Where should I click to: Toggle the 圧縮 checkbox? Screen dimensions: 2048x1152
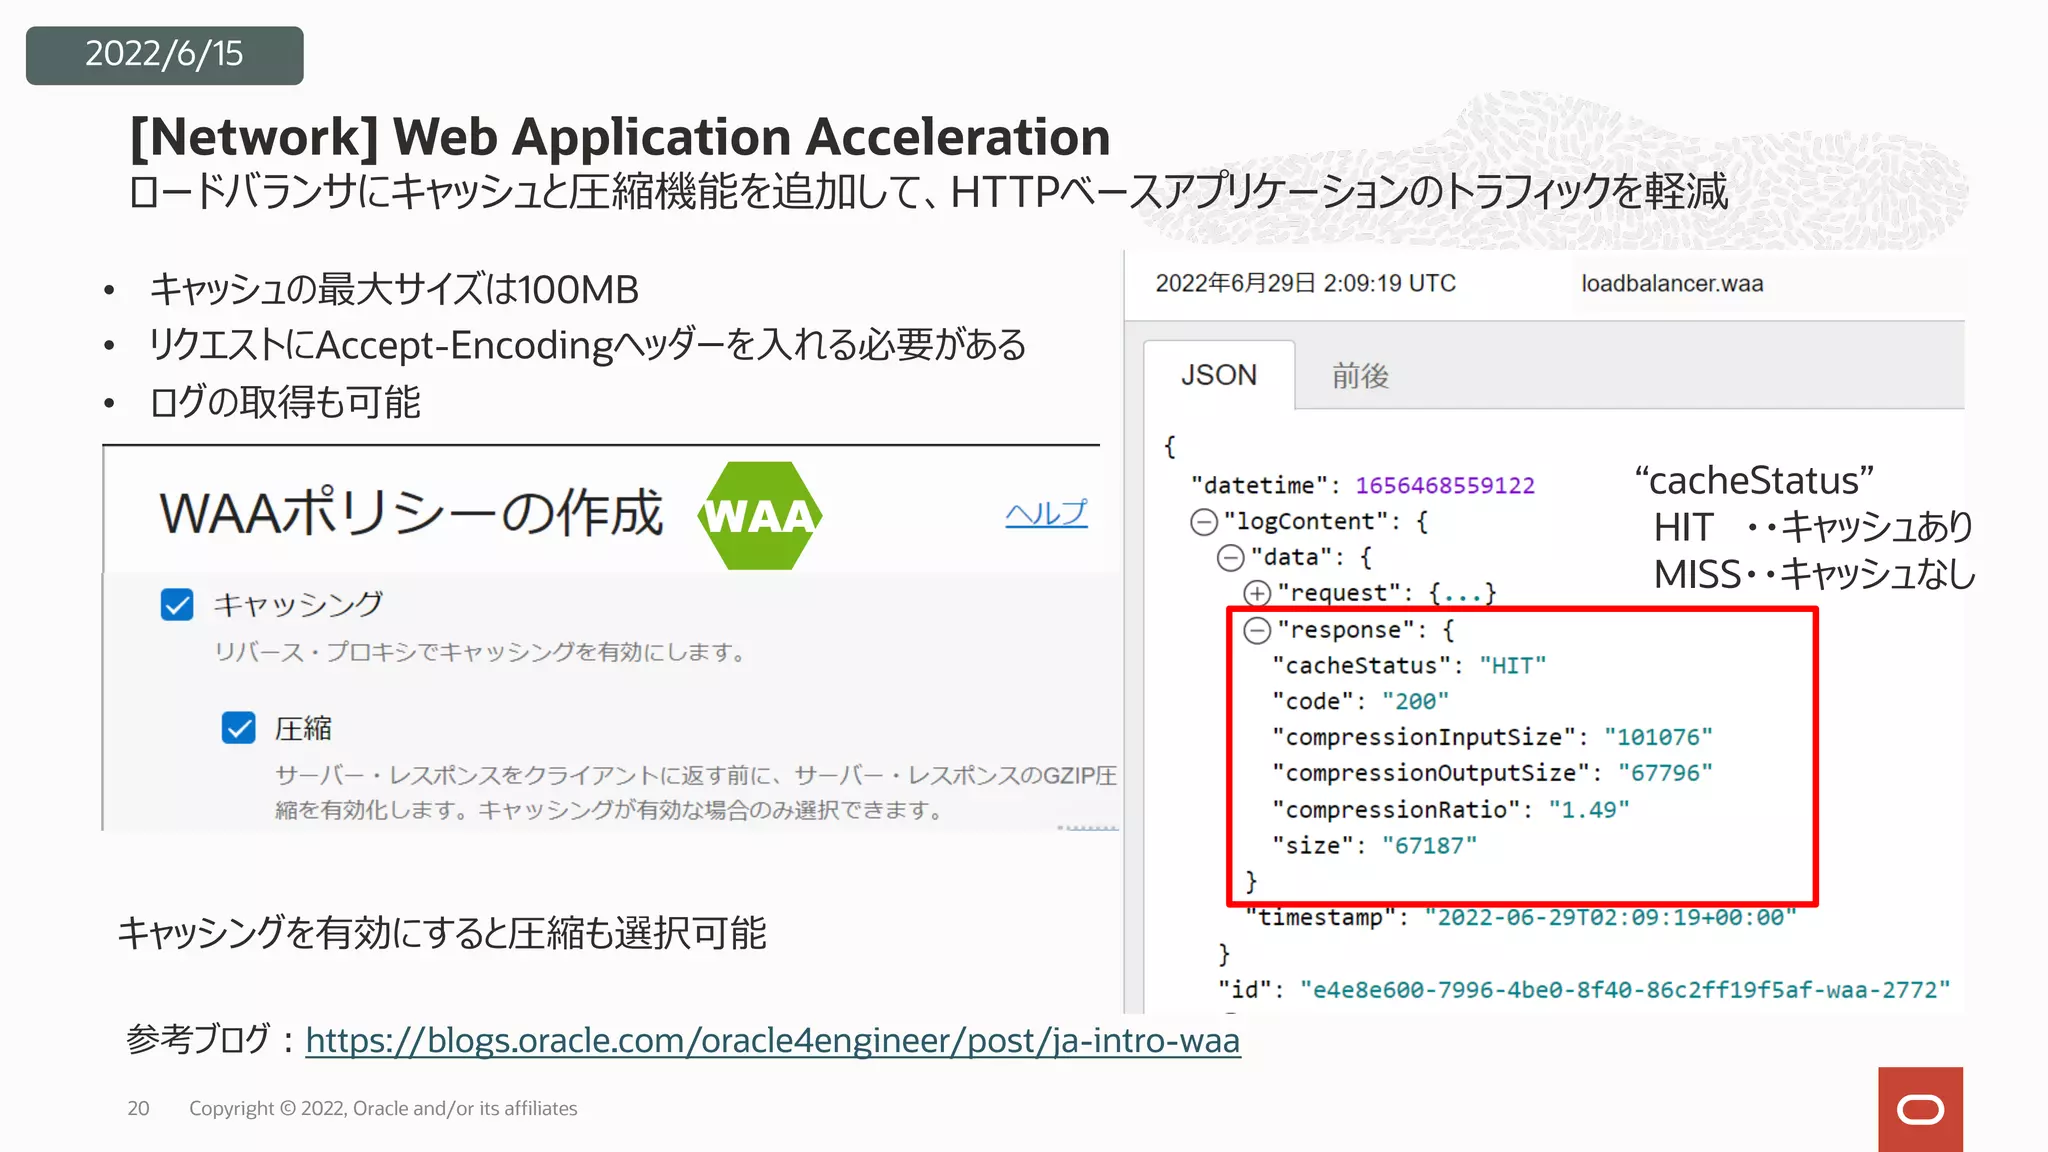pyautogui.click(x=238, y=727)
